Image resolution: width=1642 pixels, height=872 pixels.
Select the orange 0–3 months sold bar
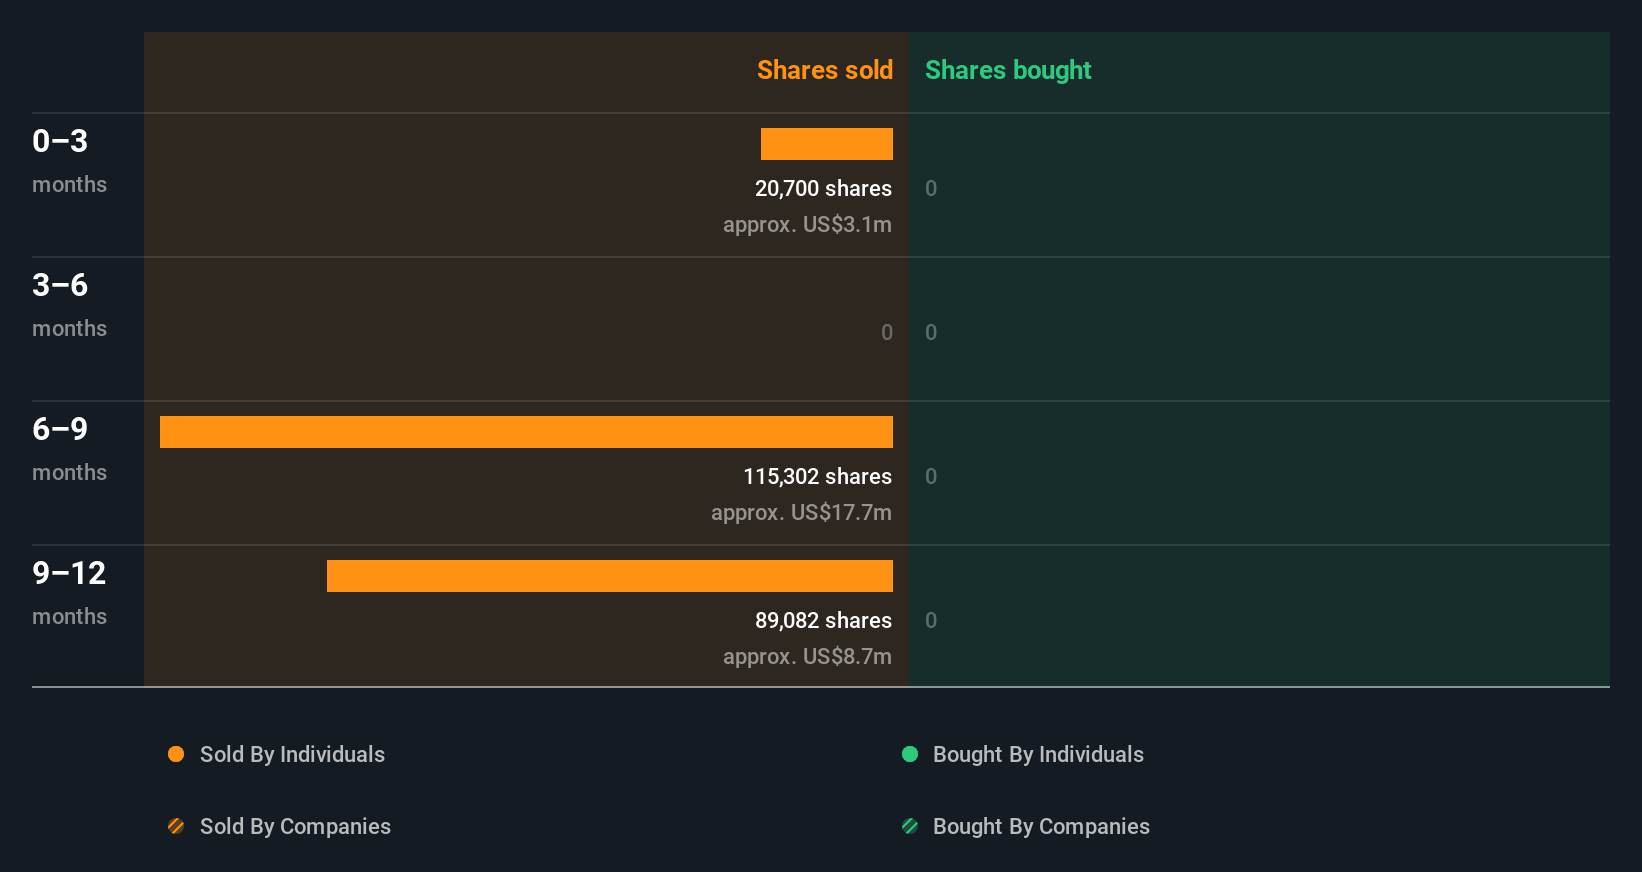click(x=827, y=144)
